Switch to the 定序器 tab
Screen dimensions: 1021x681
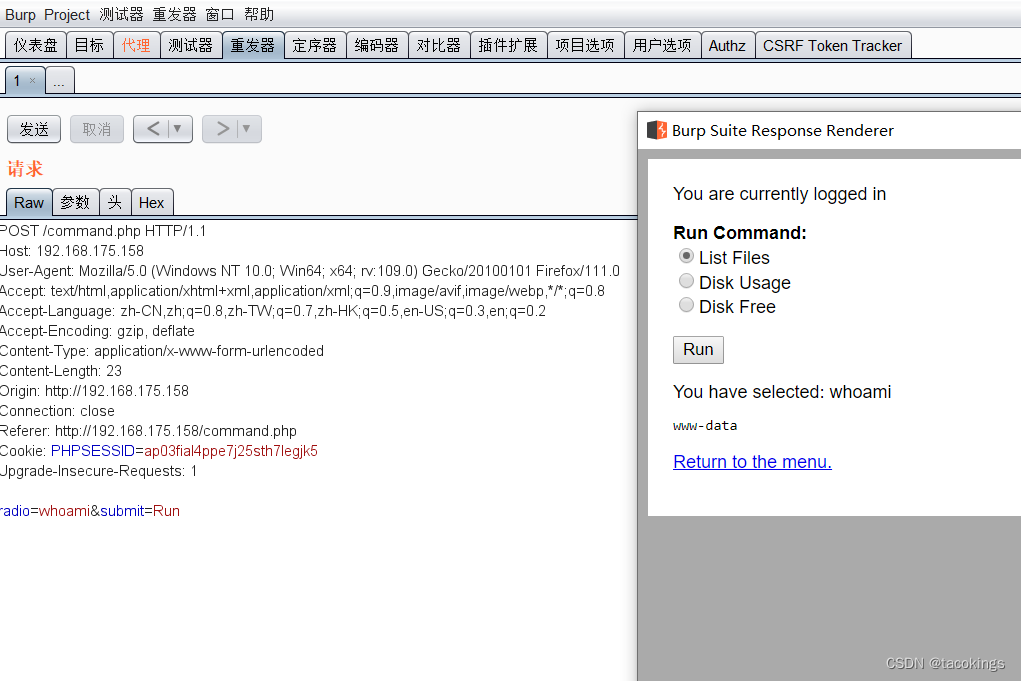coord(315,46)
